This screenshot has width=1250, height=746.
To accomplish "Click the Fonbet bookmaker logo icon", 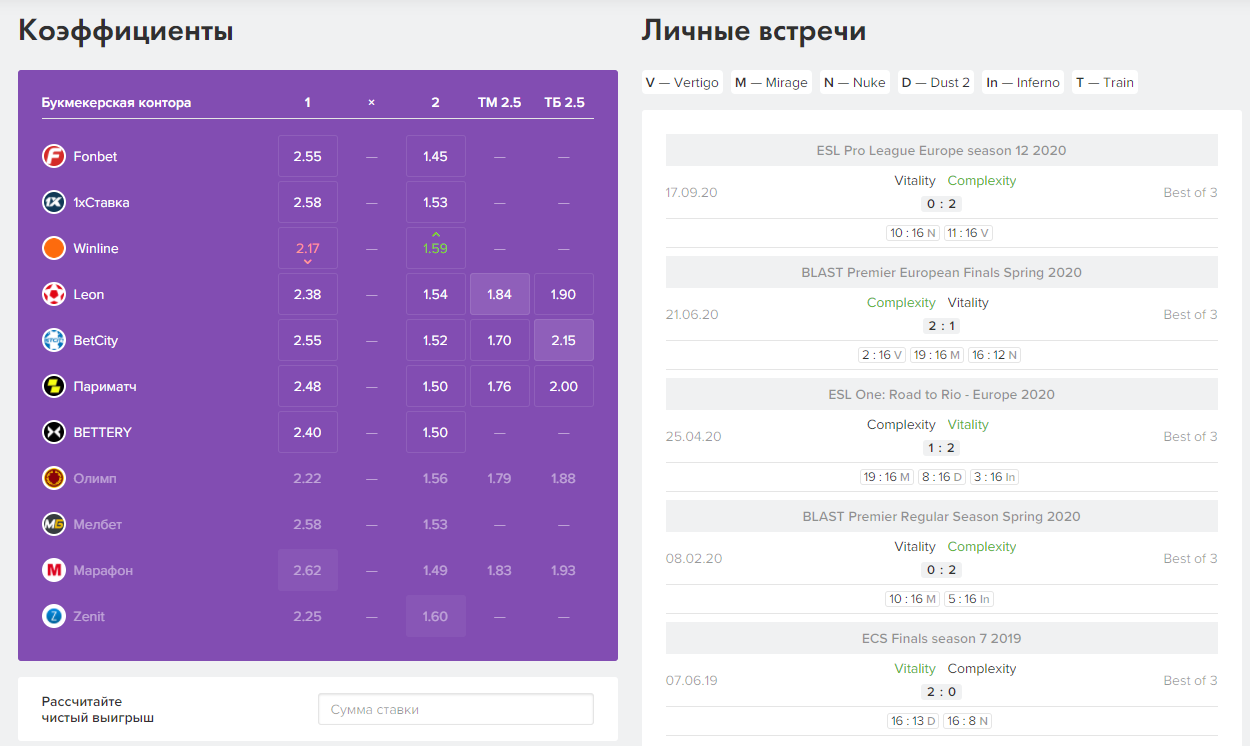I will (54, 157).
